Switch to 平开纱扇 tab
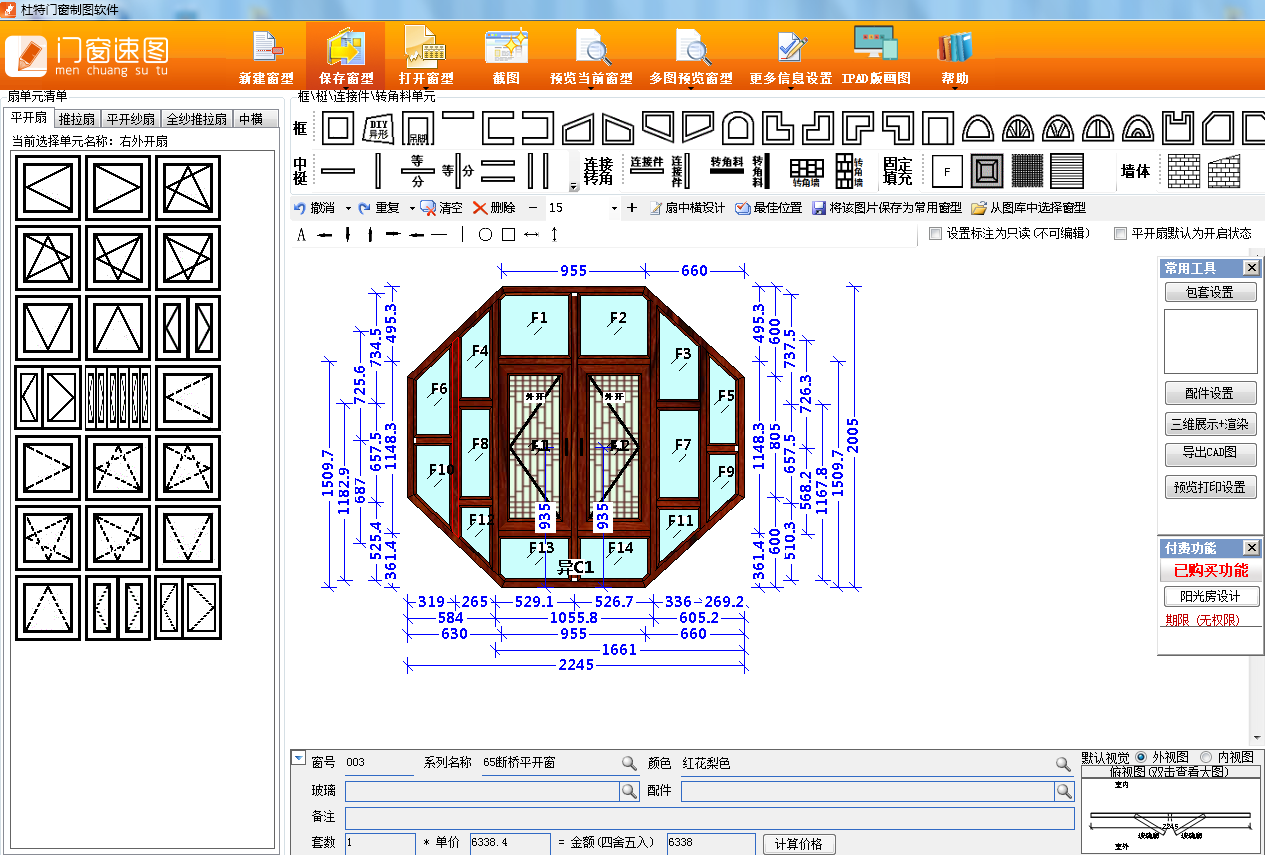This screenshot has width=1265, height=855. [130, 119]
